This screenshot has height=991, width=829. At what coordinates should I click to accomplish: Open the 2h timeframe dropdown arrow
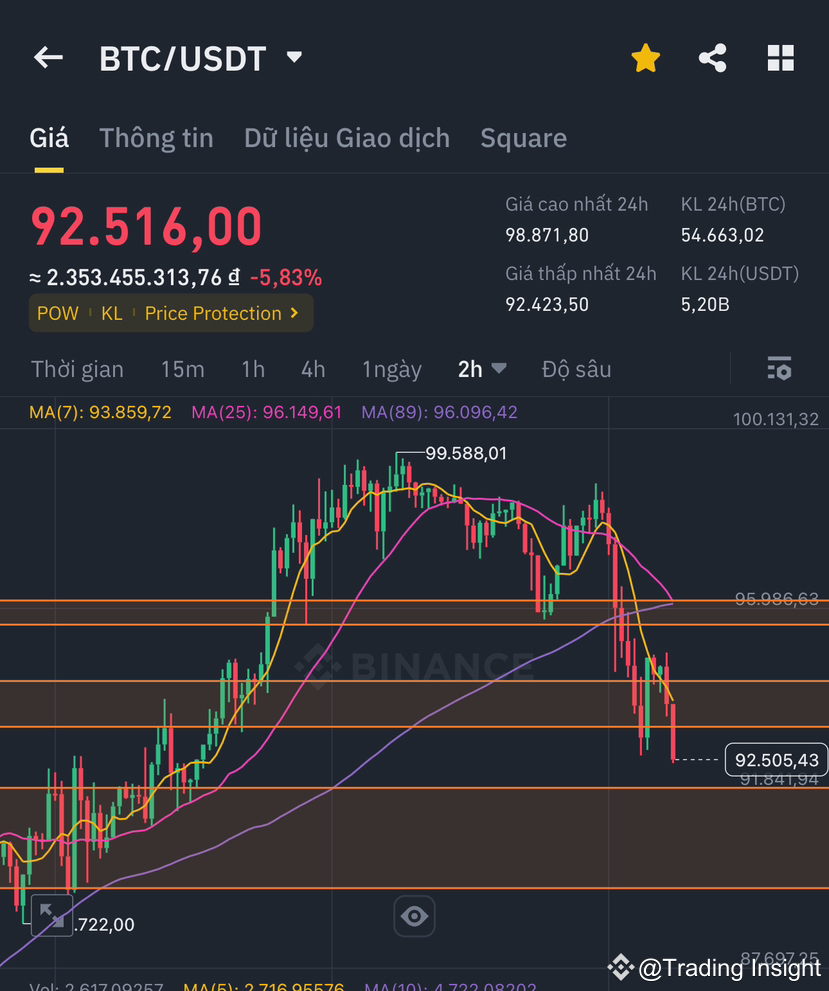(x=499, y=369)
